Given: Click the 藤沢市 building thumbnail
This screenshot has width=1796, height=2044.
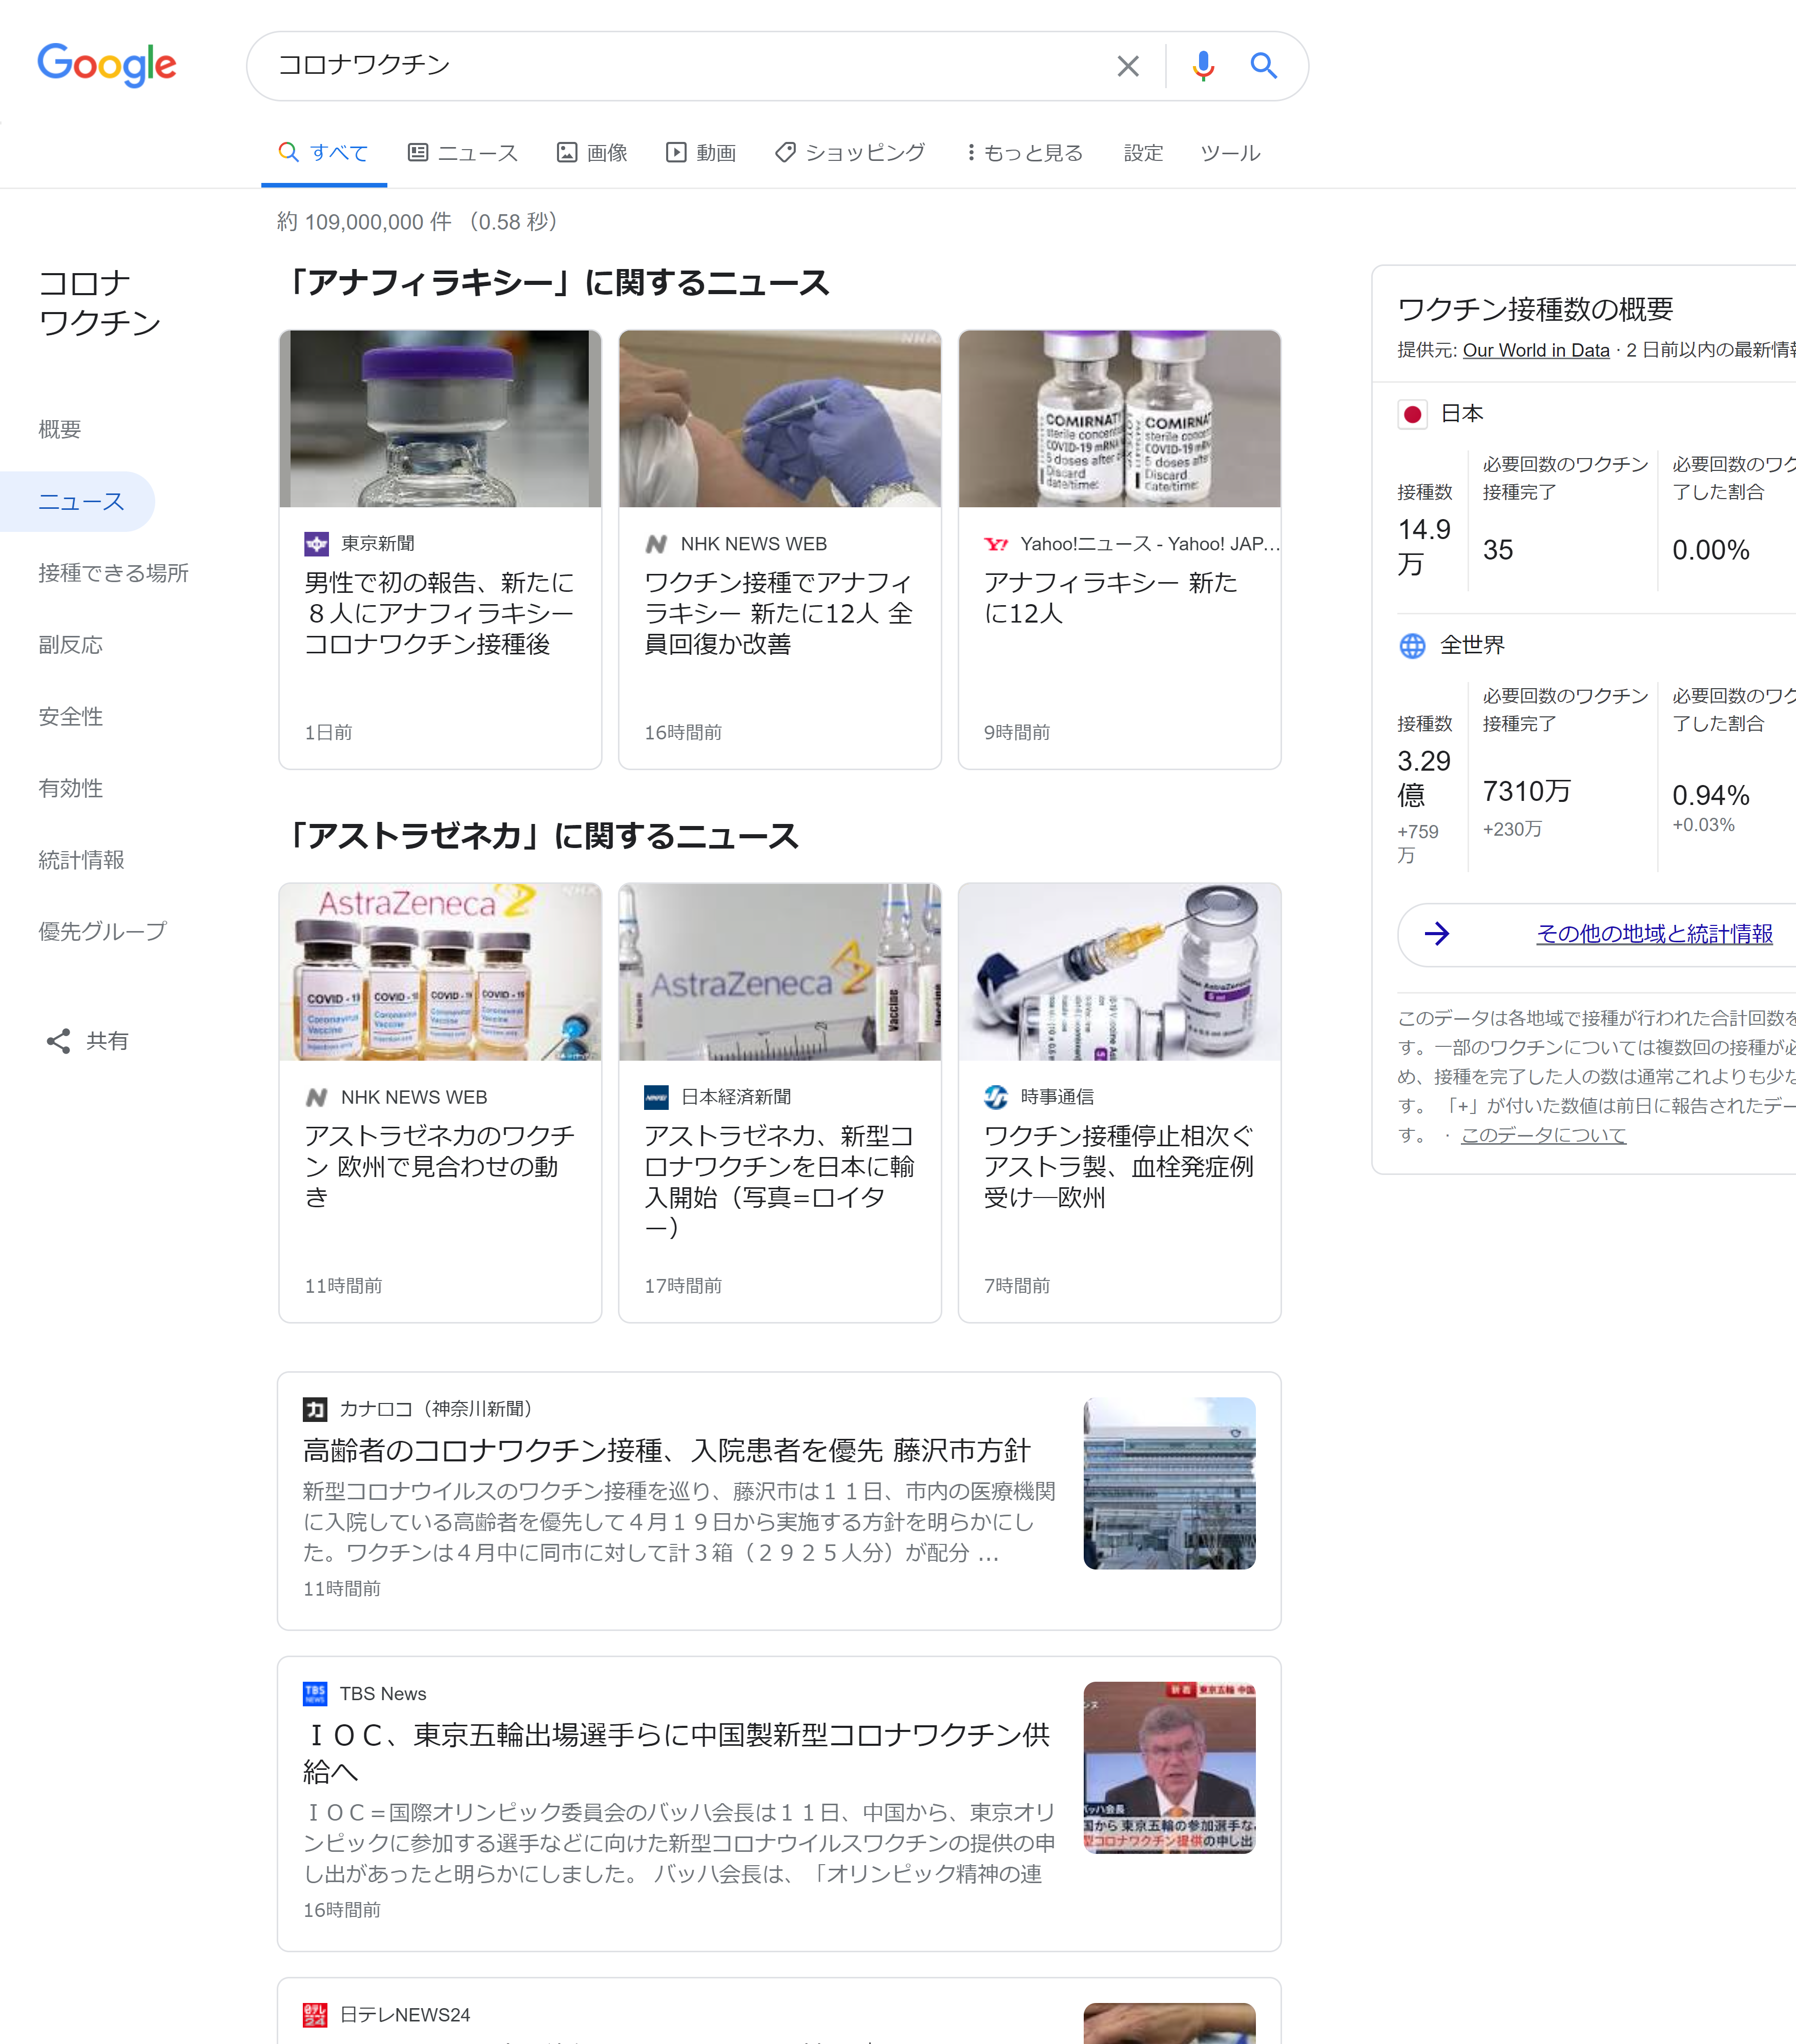Looking at the screenshot, I should 1169,1483.
